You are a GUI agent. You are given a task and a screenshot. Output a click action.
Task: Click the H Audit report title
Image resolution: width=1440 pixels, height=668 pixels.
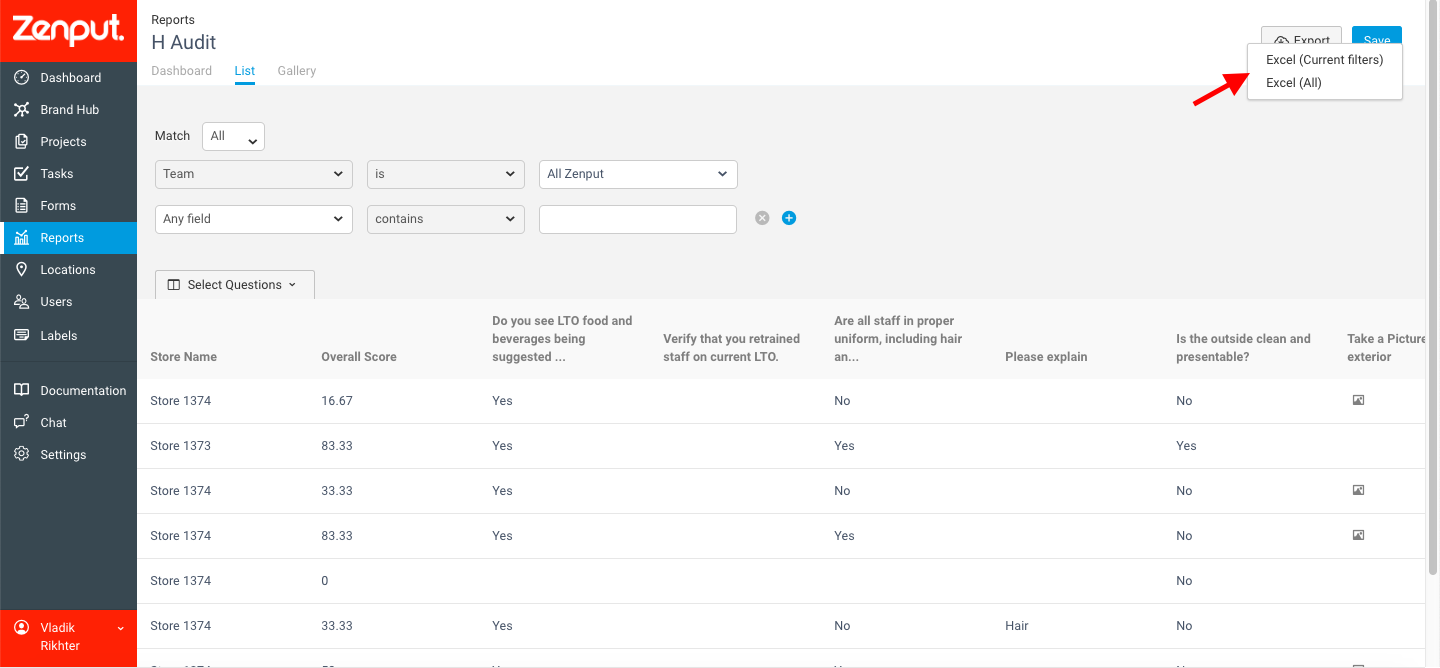[184, 42]
